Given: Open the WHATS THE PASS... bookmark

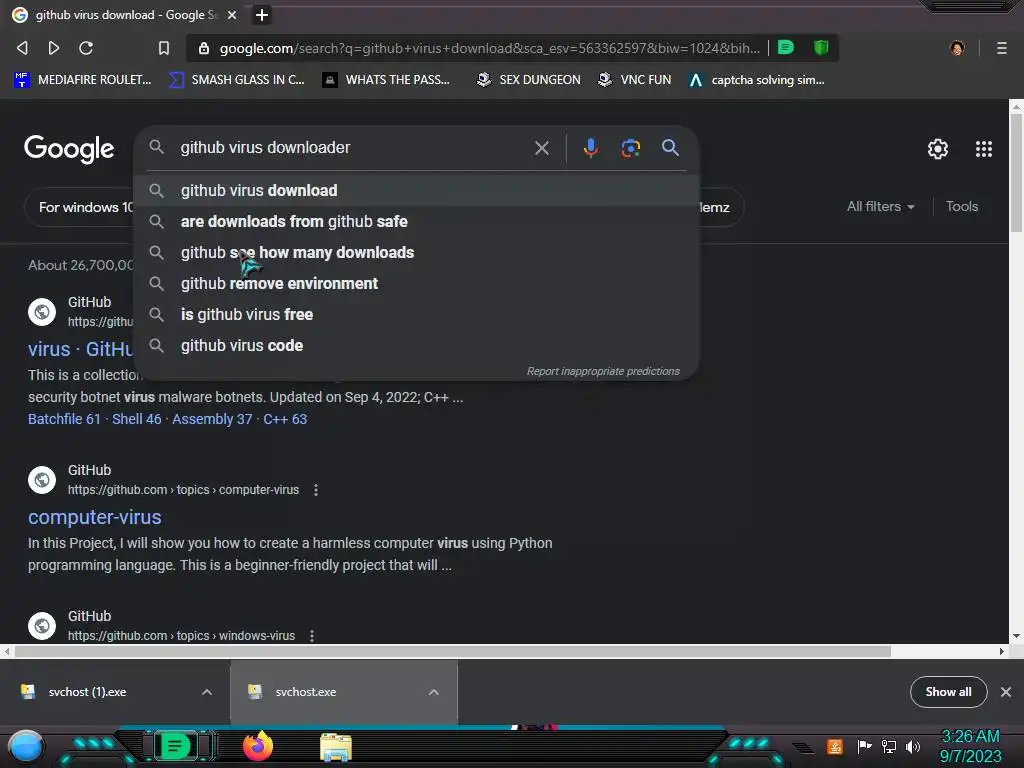Looking at the screenshot, I should tap(386, 80).
